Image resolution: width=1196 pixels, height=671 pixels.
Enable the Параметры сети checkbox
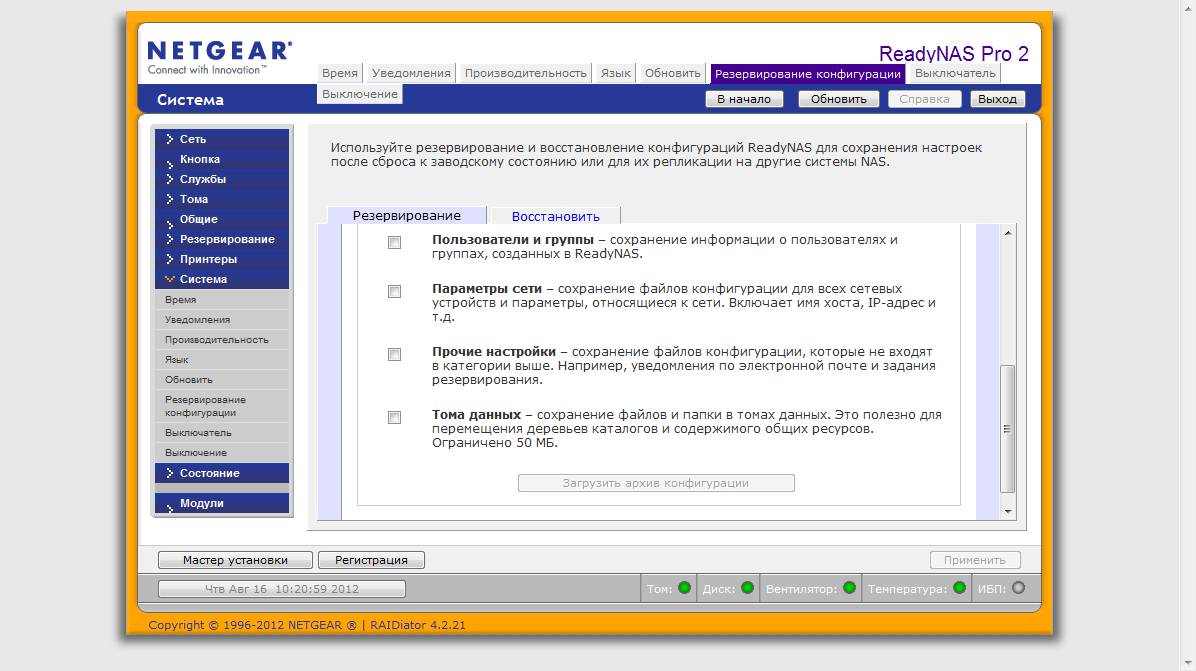coord(394,291)
